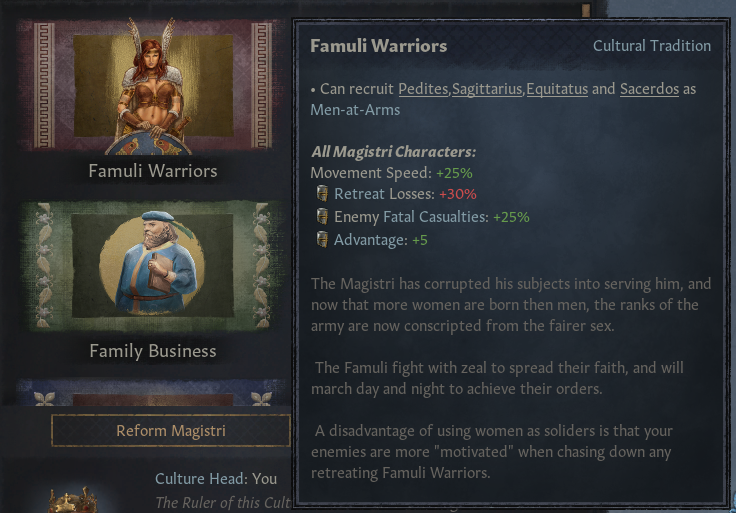Click the scrollbar handle at top edge
This screenshot has width=736, height=513.
585,10
